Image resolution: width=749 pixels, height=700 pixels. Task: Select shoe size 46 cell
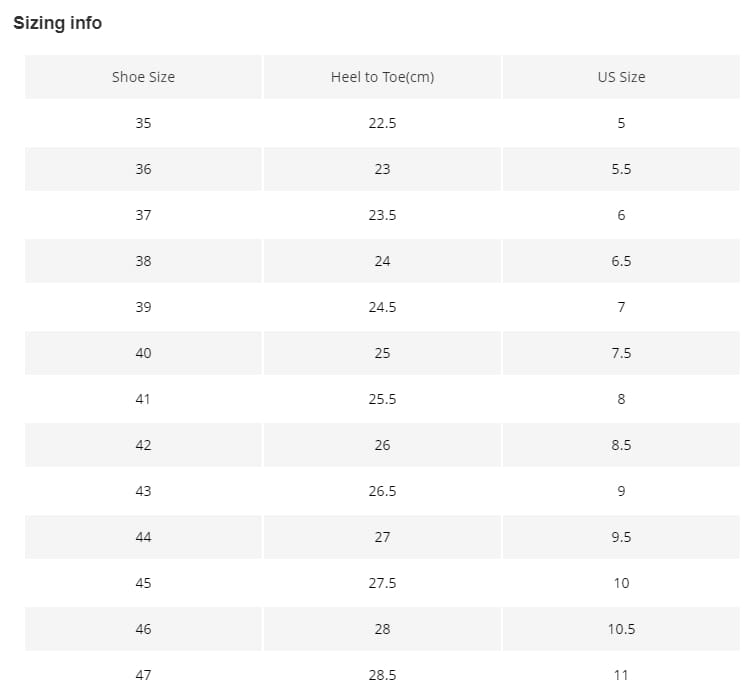click(x=143, y=629)
